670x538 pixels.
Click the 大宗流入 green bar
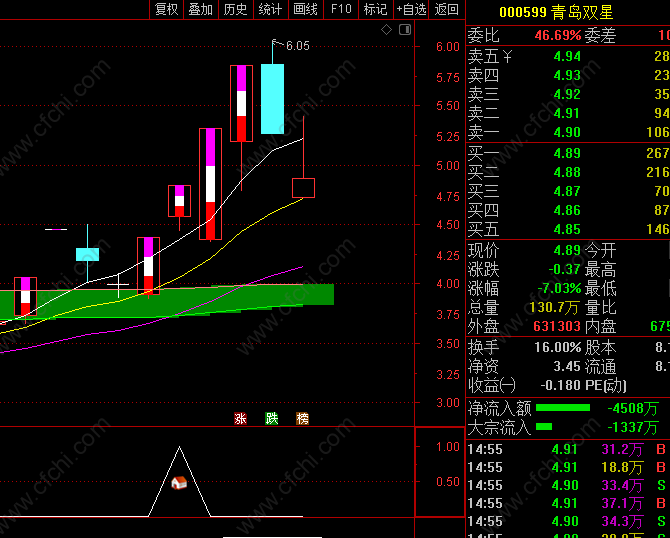click(544, 426)
